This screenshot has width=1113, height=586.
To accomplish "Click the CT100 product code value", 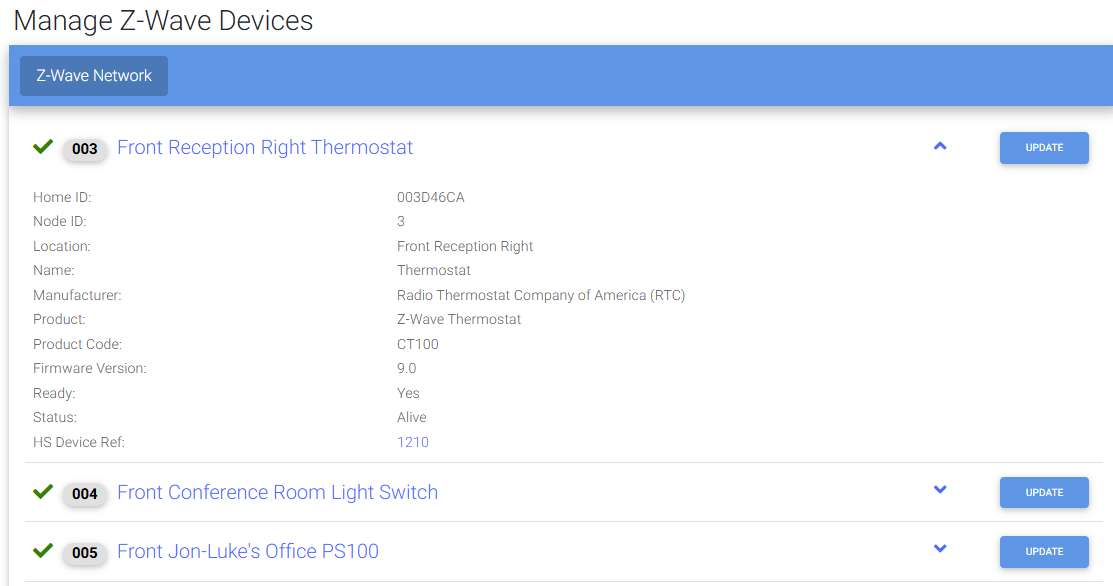I will tap(418, 345).
